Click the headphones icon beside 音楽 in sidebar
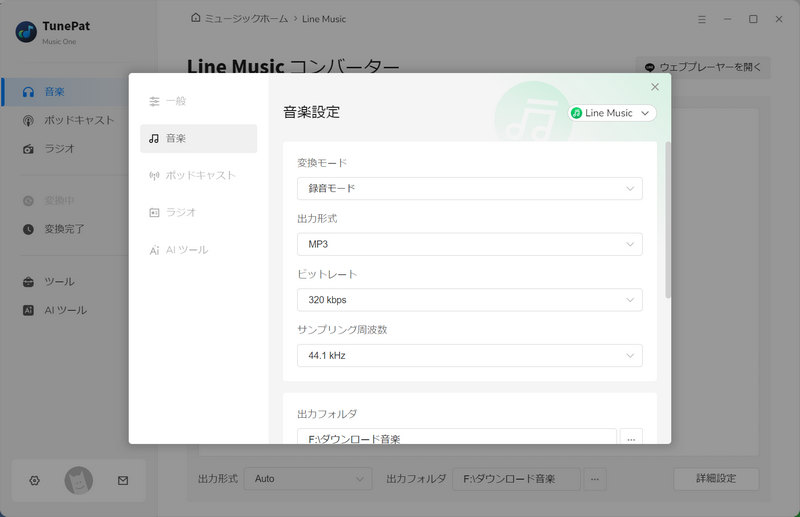The width and height of the screenshot is (800, 517). tap(29, 92)
